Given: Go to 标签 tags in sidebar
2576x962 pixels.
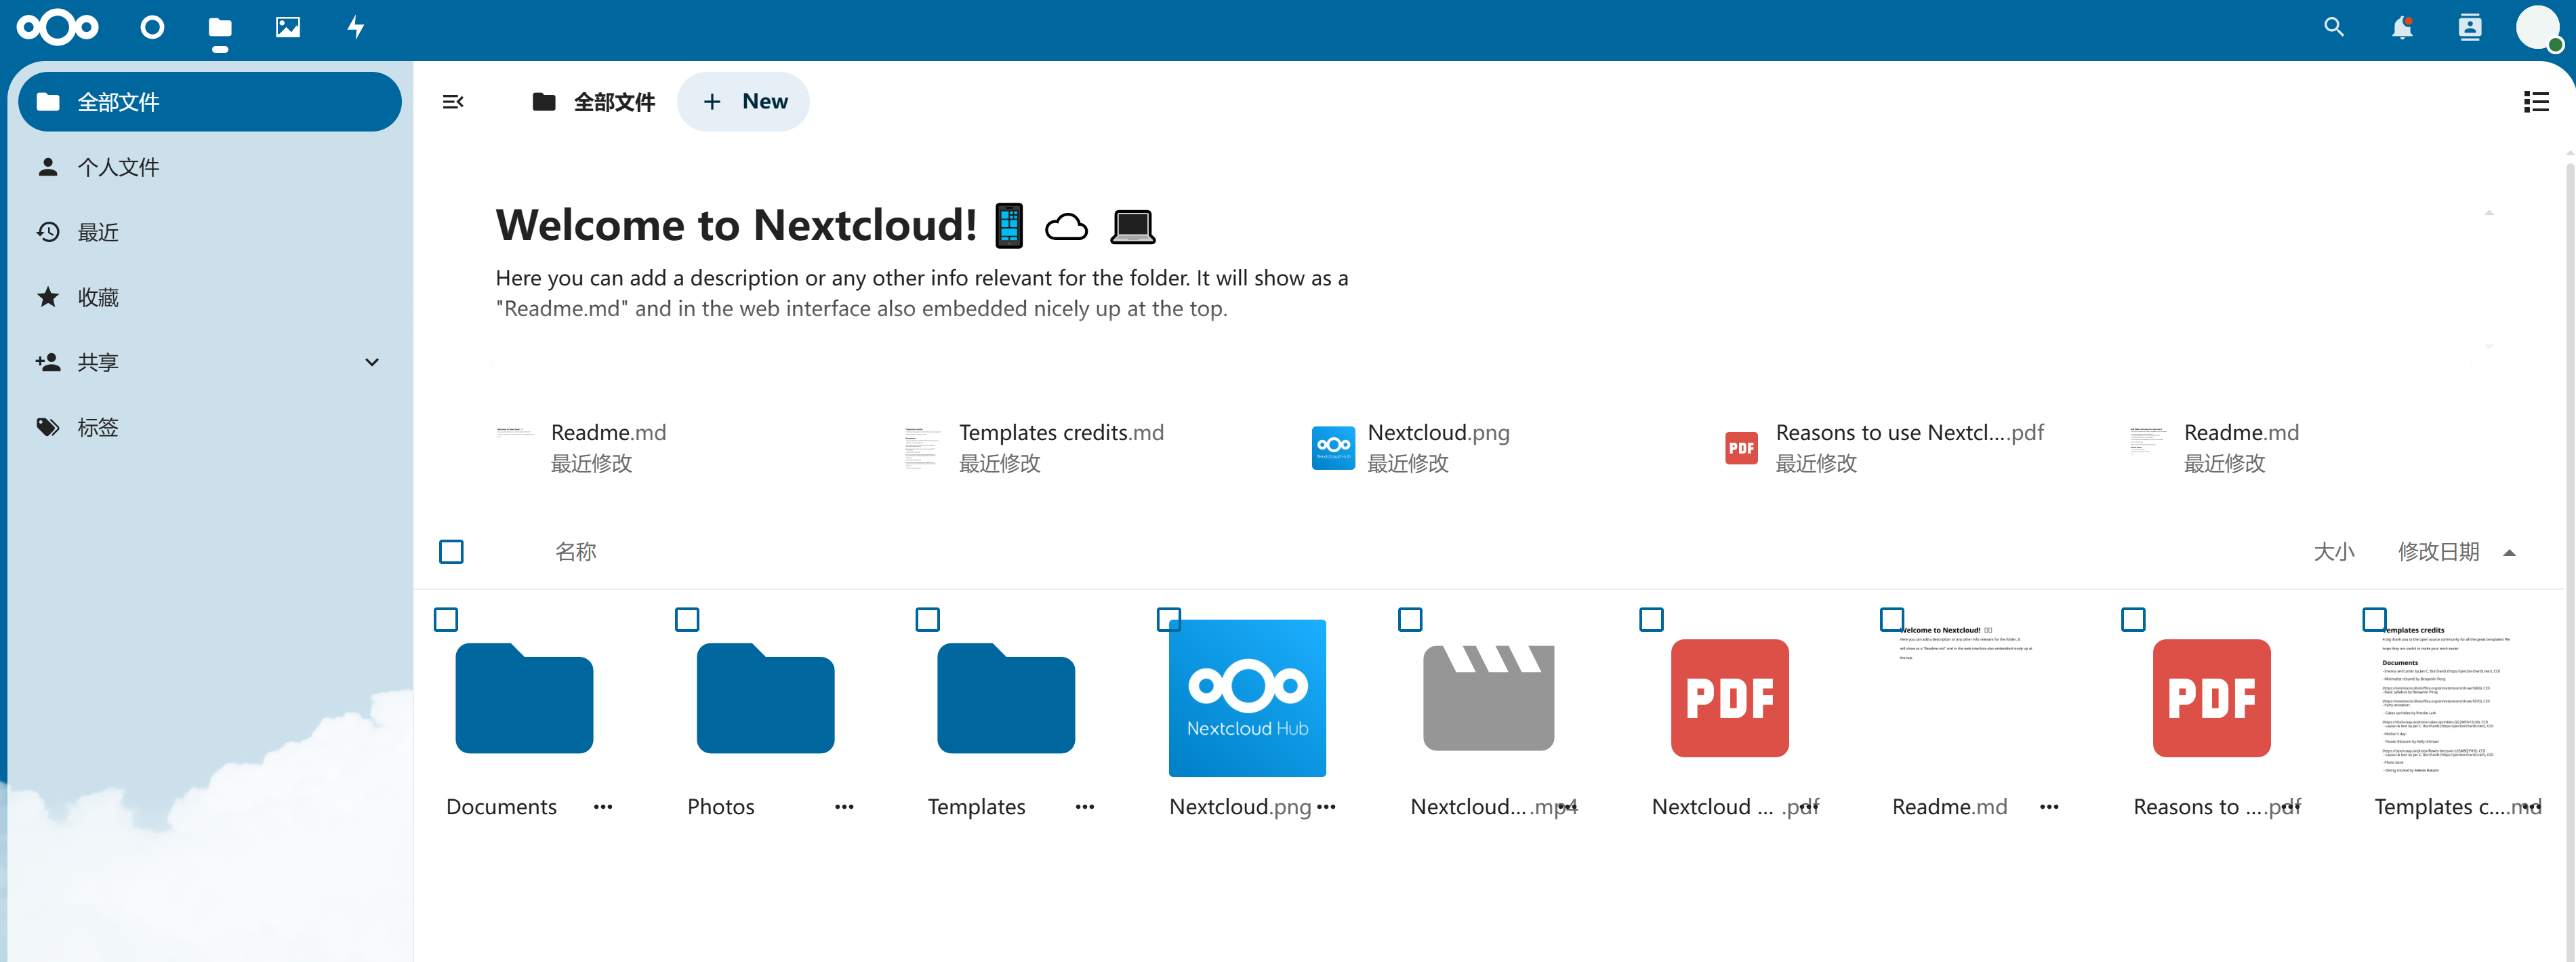Looking at the screenshot, I should tap(210, 427).
